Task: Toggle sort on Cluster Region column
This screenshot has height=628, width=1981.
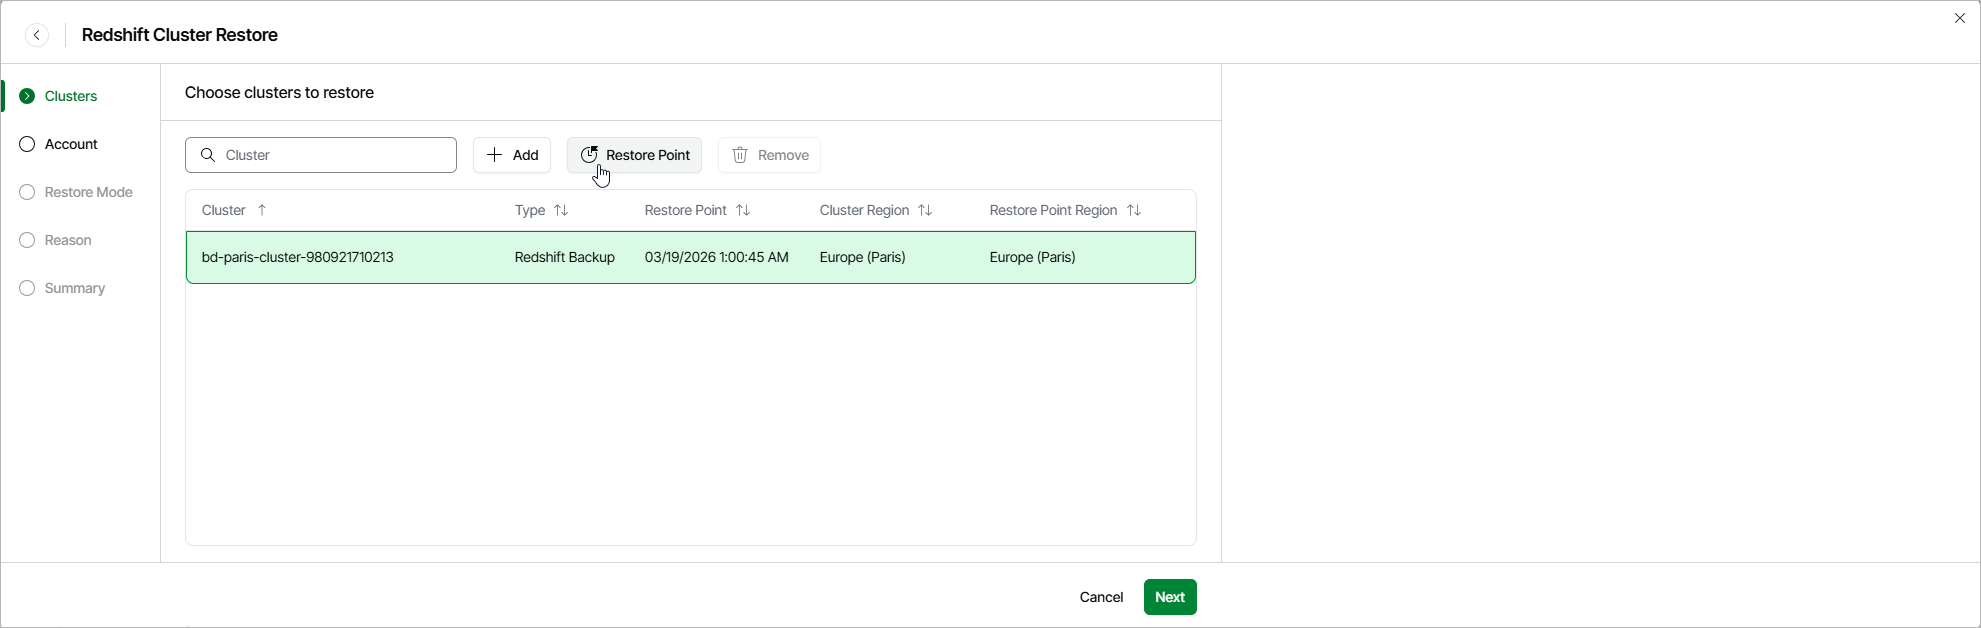Action: (925, 210)
